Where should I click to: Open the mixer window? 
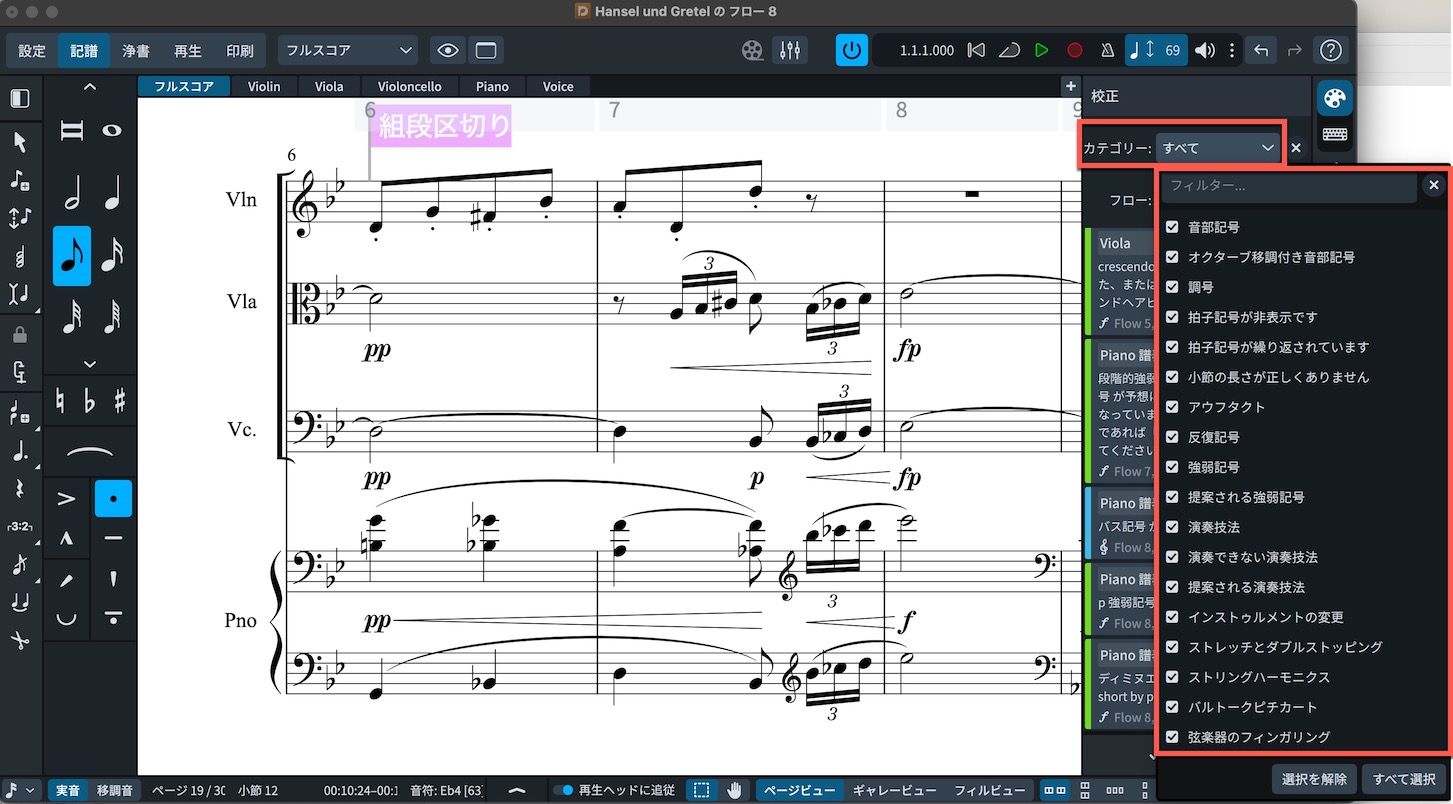pos(790,50)
